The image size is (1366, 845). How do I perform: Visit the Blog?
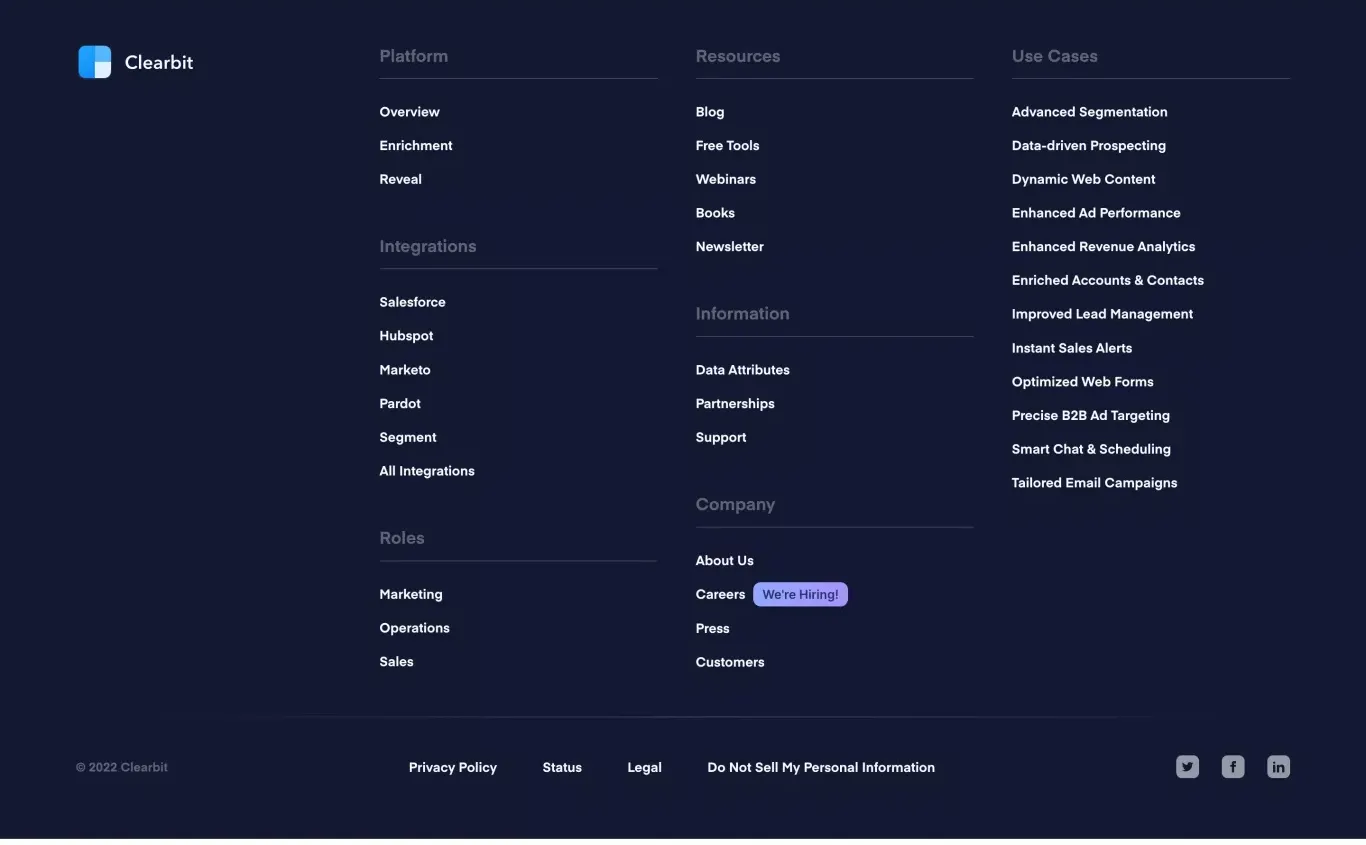click(710, 112)
